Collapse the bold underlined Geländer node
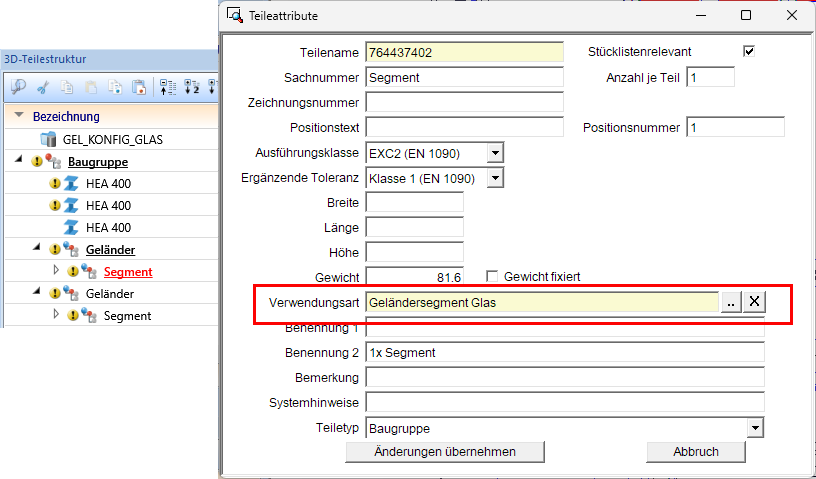The height and width of the screenshot is (479, 816). click(36, 248)
